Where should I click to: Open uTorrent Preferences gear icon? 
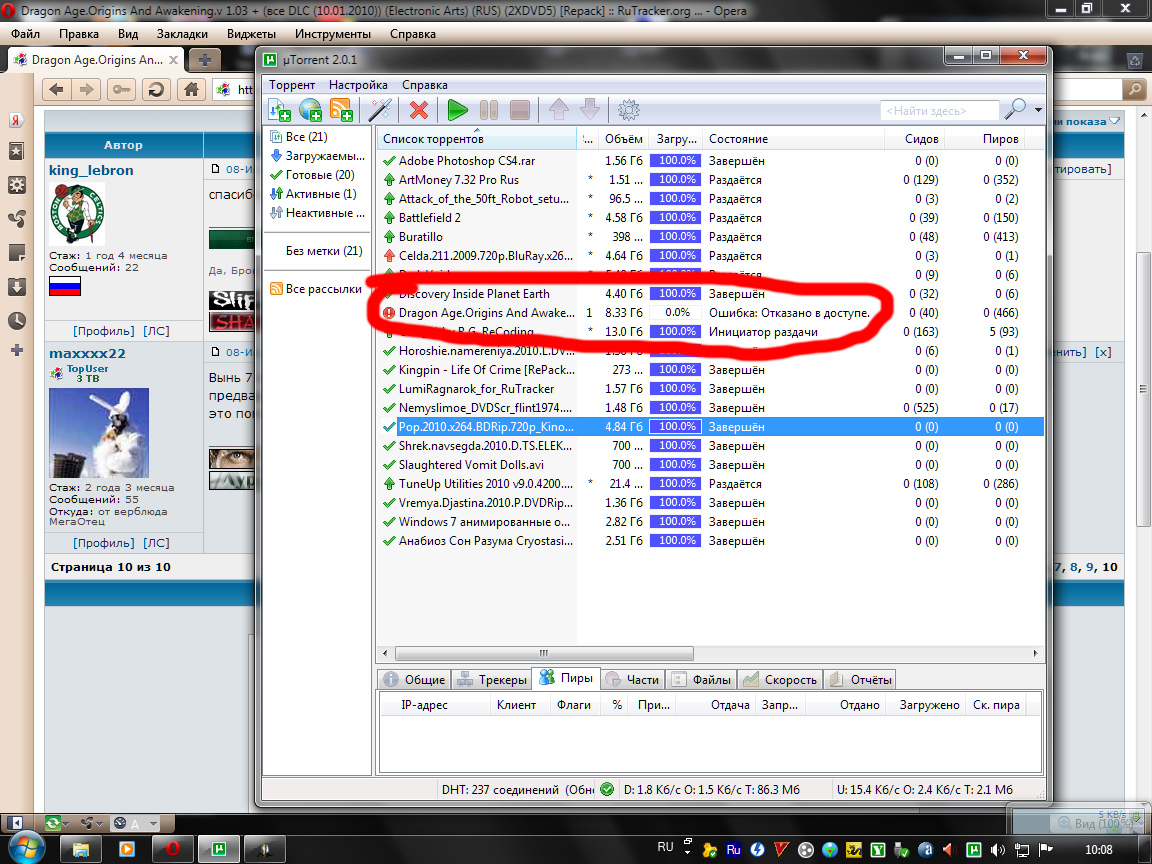pos(628,110)
